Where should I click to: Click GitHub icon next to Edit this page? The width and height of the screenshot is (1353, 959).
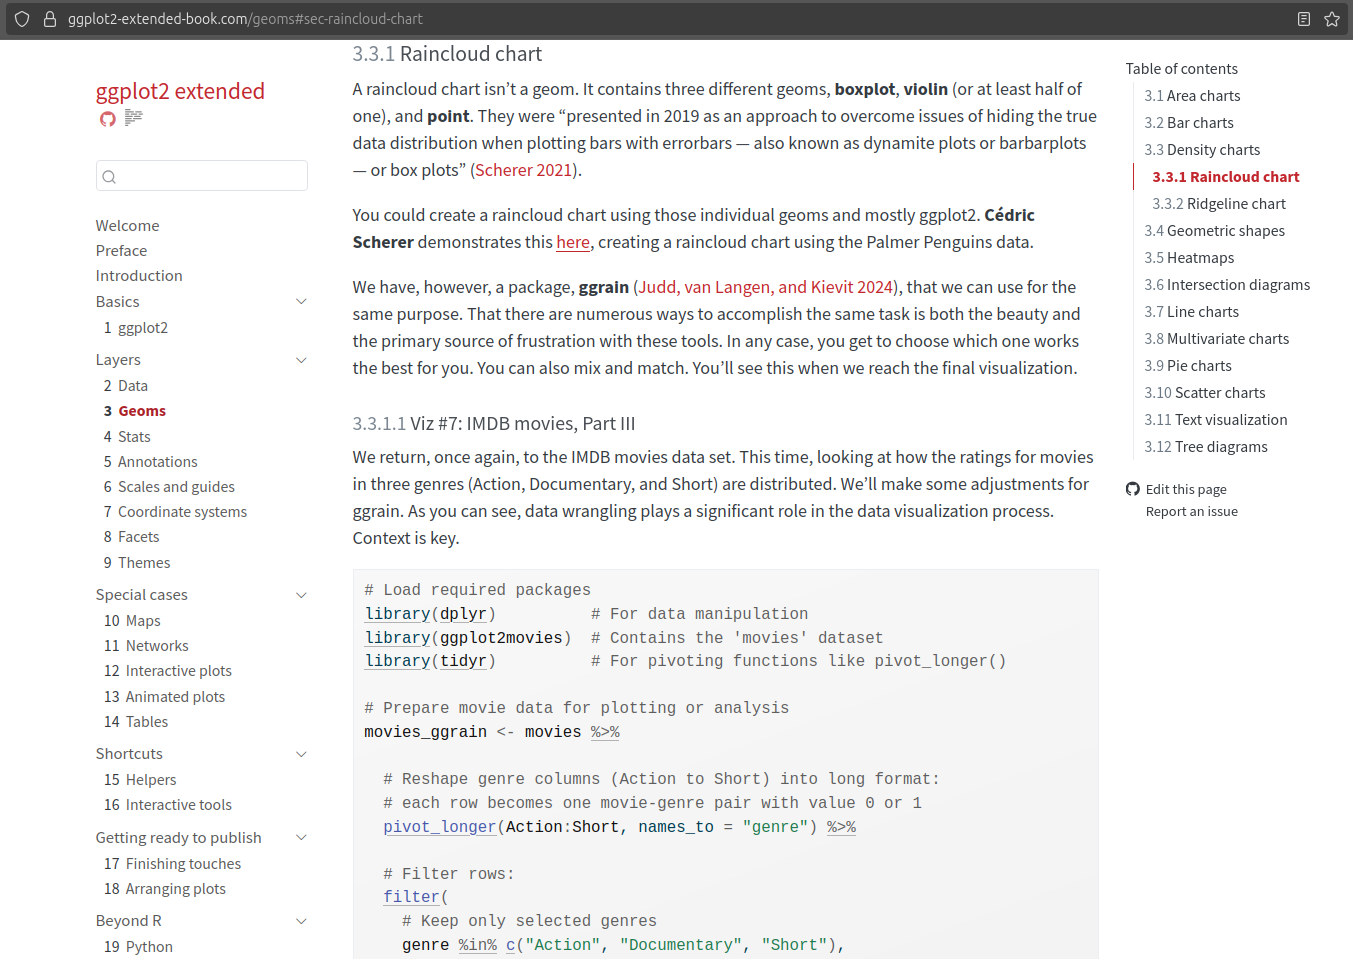[1133, 489]
